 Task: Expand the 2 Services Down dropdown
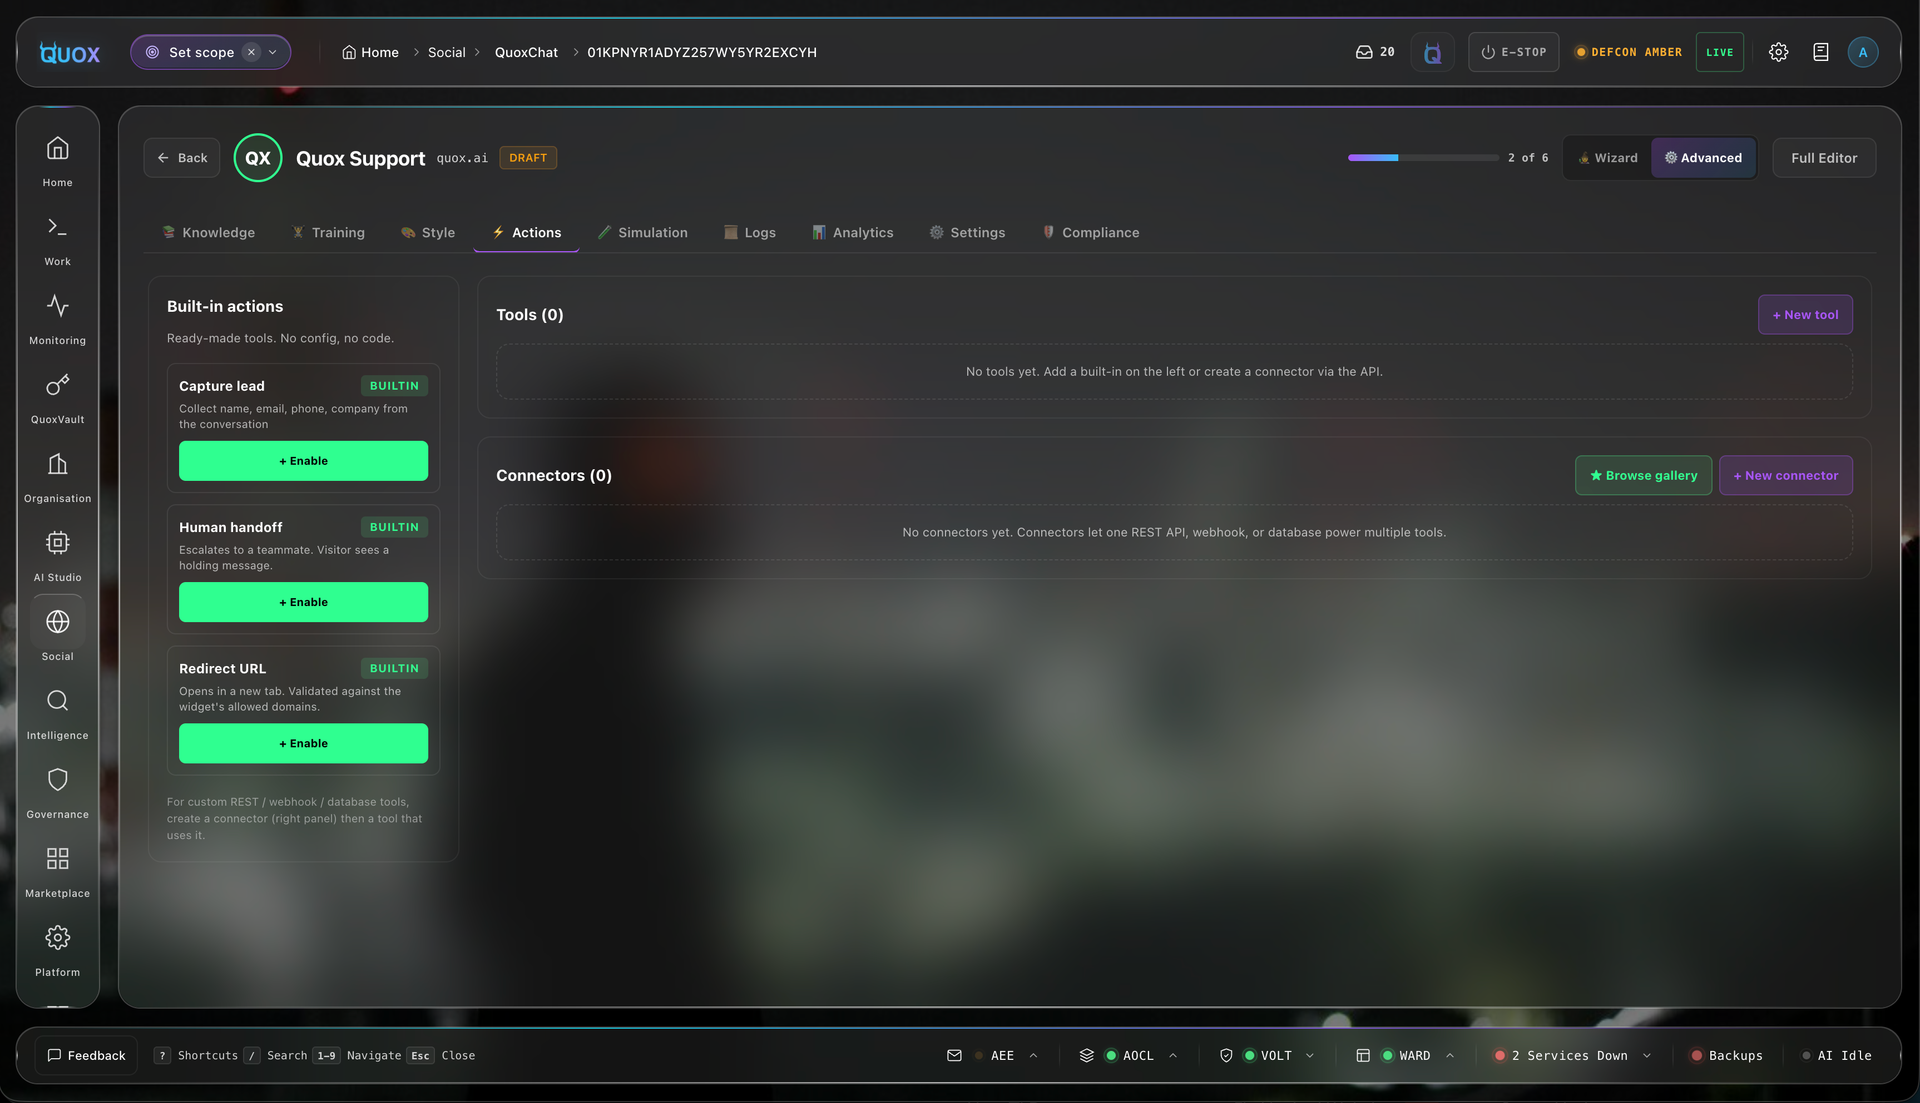click(1647, 1055)
